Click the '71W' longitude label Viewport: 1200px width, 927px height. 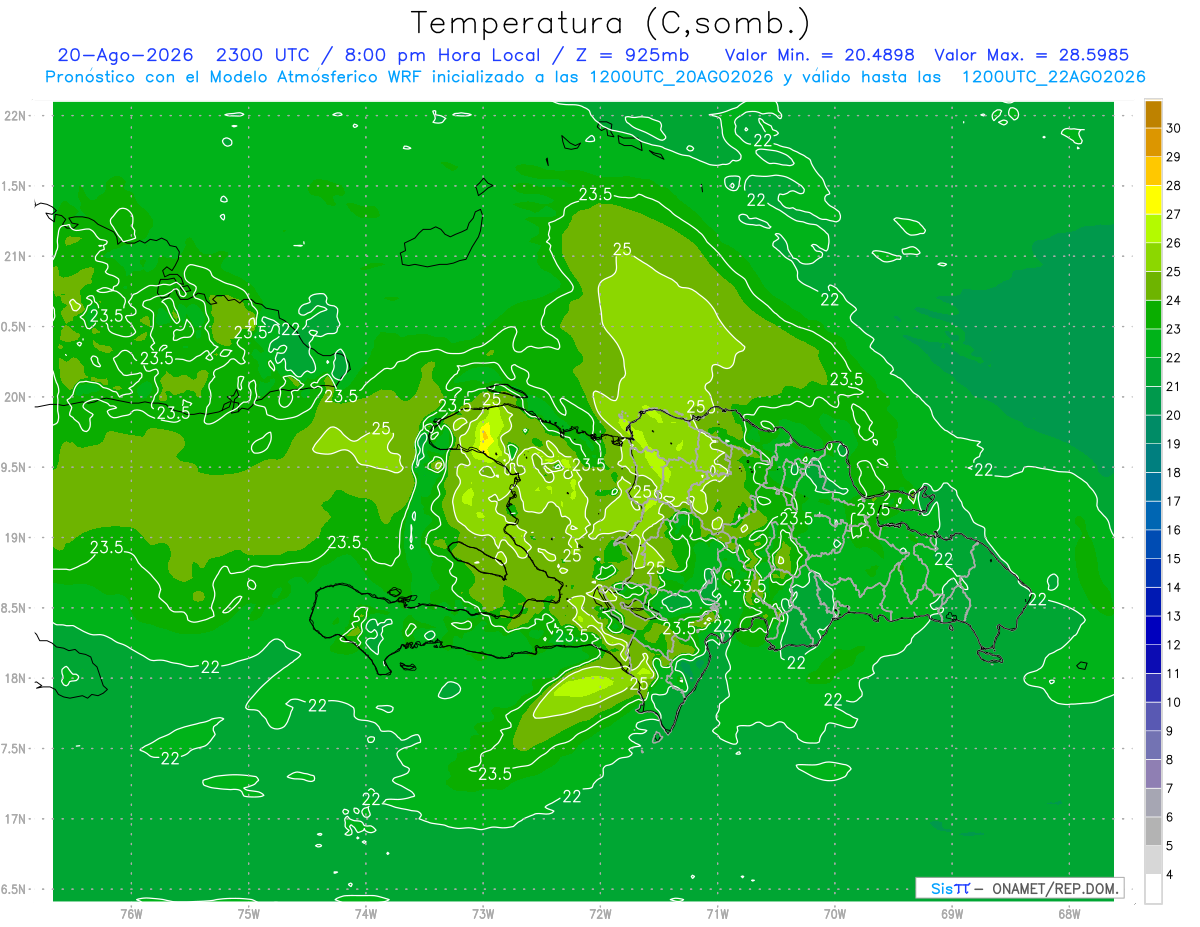coord(717,914)
